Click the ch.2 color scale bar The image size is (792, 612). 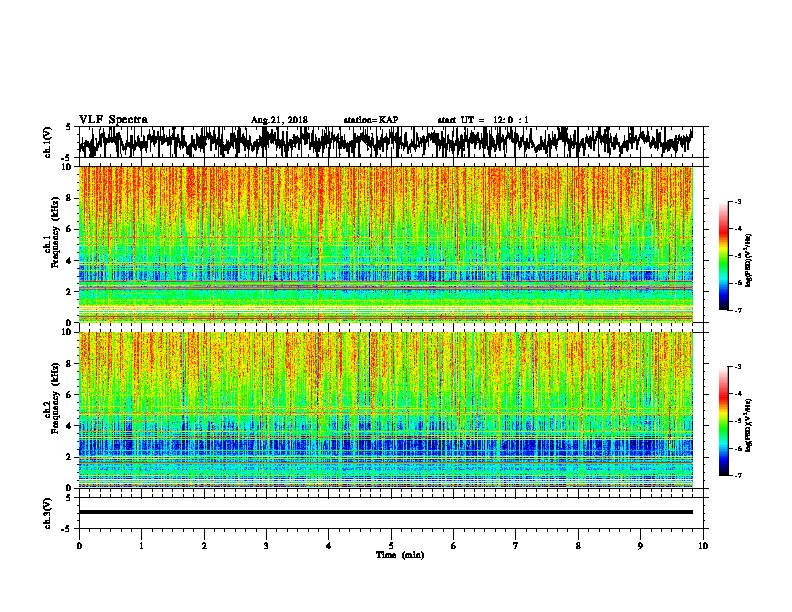pyautogui.click(x=724, y=421)
